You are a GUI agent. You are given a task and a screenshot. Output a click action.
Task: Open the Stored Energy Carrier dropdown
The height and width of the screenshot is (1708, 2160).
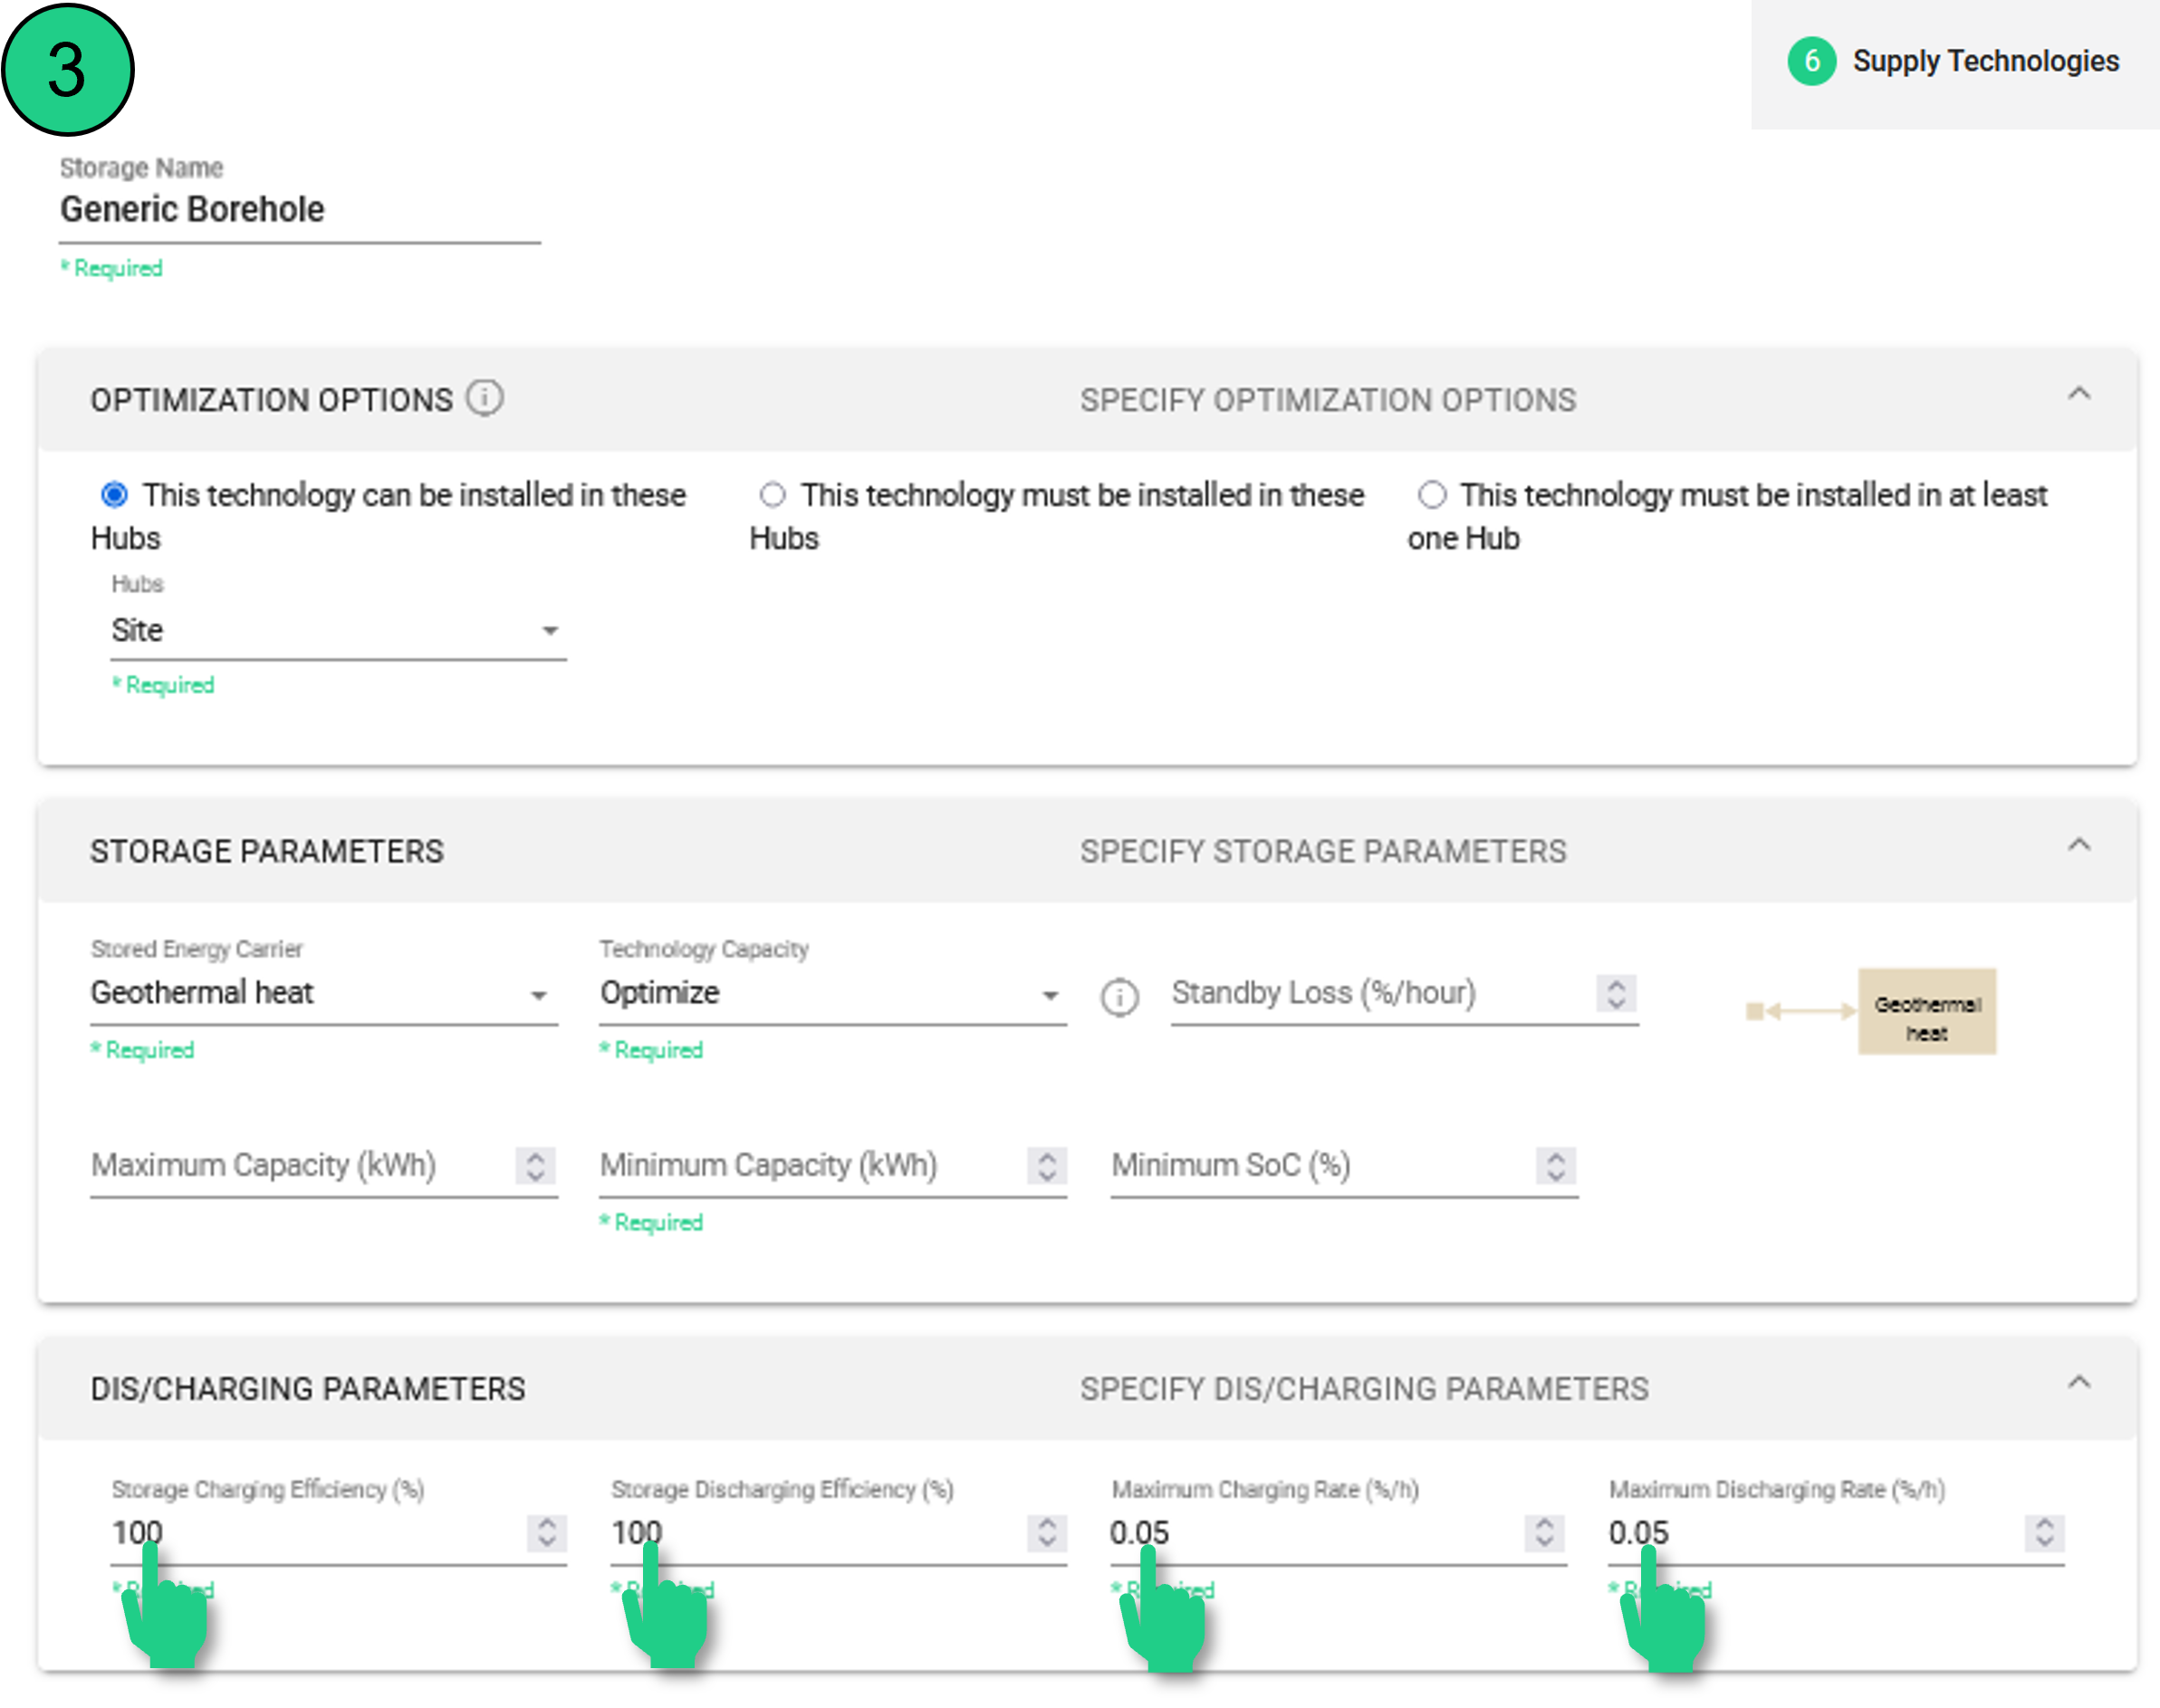[x=322, y=994]
